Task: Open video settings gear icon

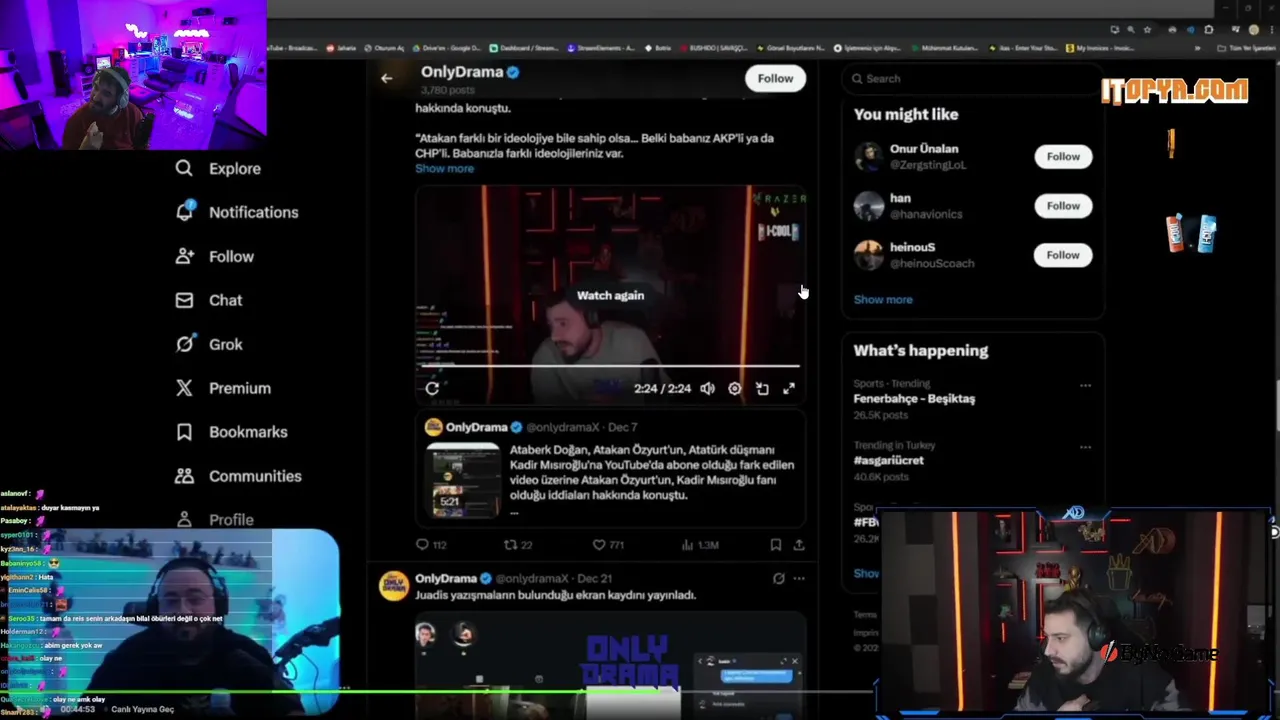Action: coord(735,388)
